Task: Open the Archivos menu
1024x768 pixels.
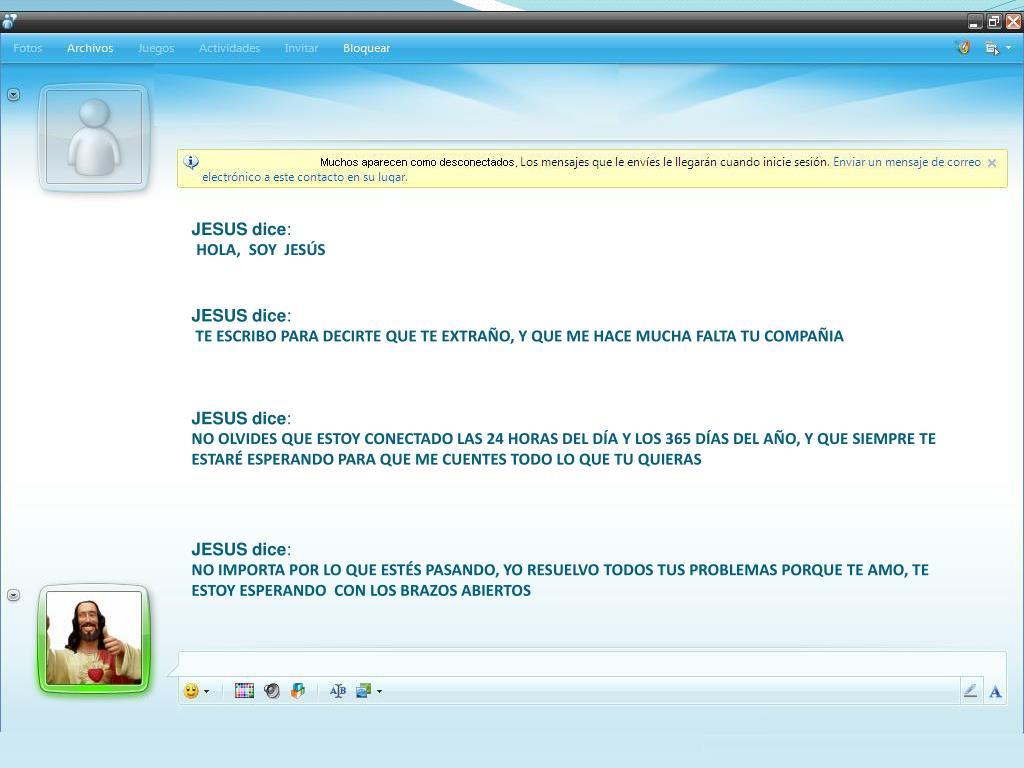Action: pos(90,48)
